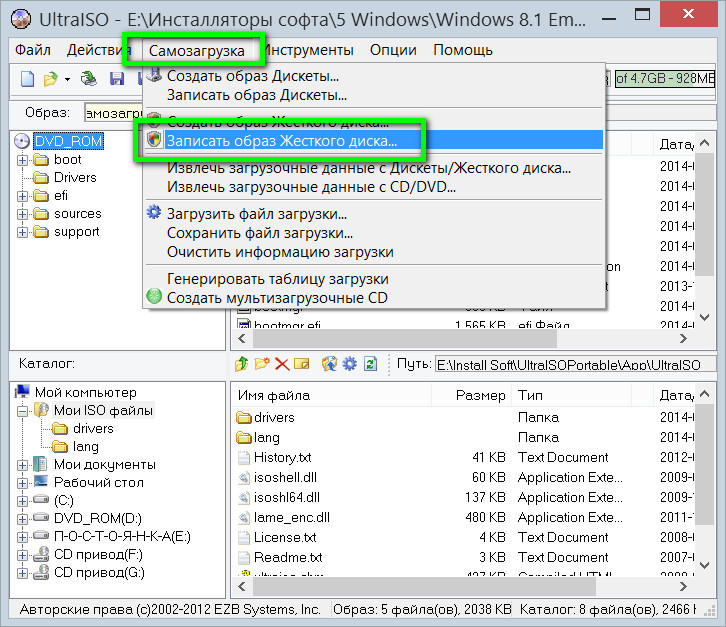The image size is (726, 627).
Task: Open the Помощь menu
Action: (x=463, y=50)
